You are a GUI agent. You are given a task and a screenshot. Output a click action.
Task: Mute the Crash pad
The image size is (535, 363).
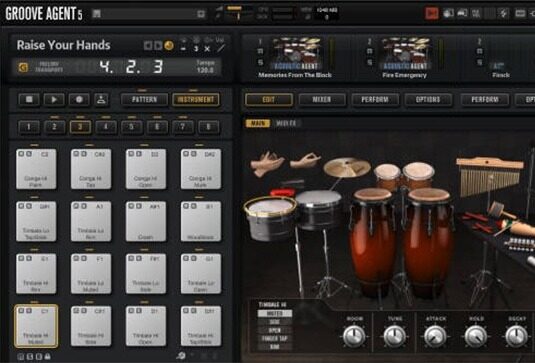pos(131,206)
